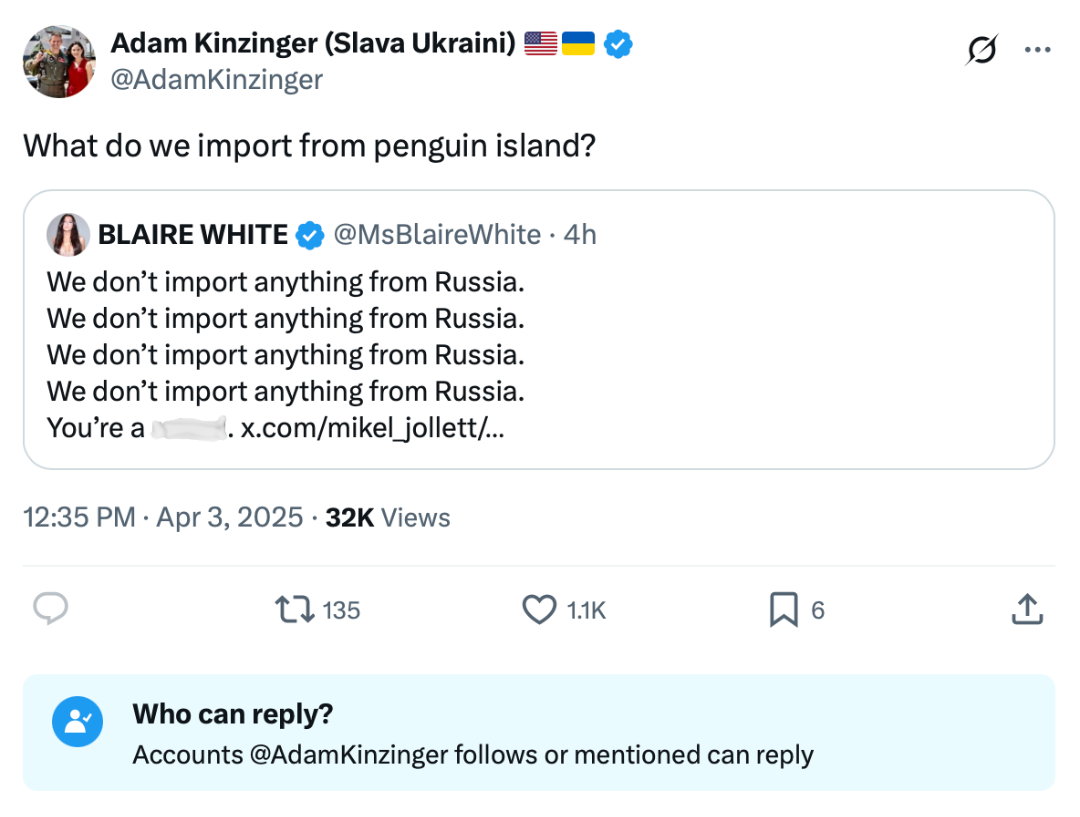Viewport: 1080px width, 817px height.
Task: Open the three-dot more options menu
Action: (1038, 49)
